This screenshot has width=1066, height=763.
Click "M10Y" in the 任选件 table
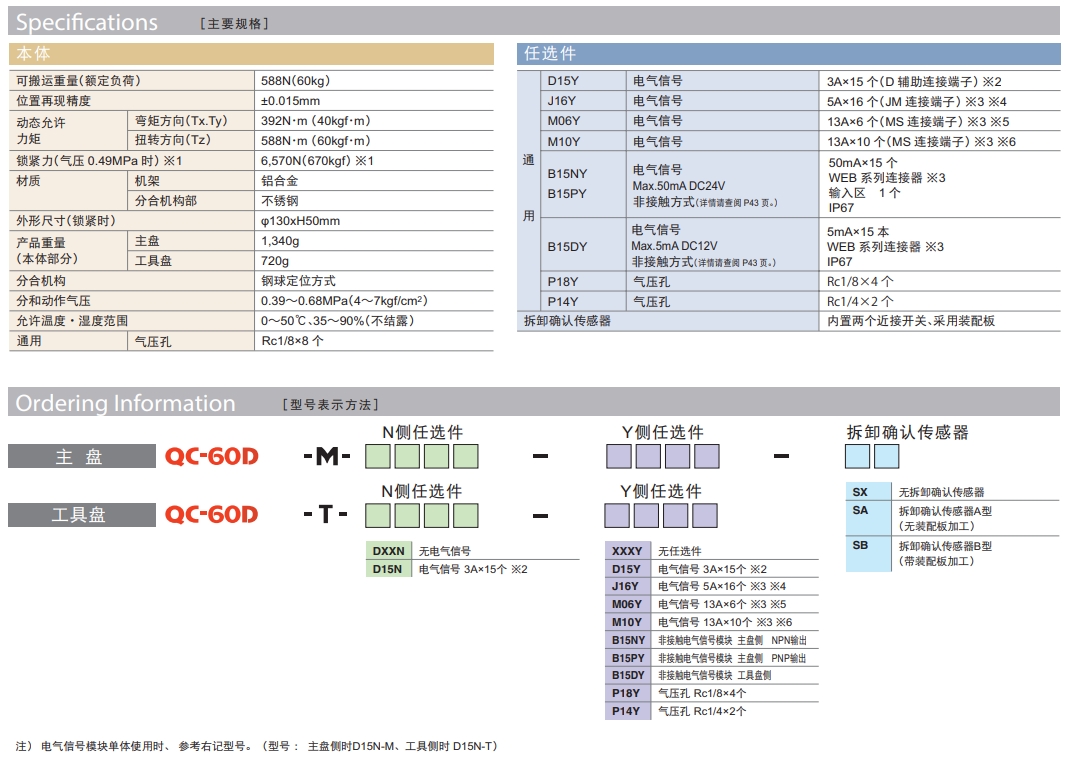(x=564, y=141)
